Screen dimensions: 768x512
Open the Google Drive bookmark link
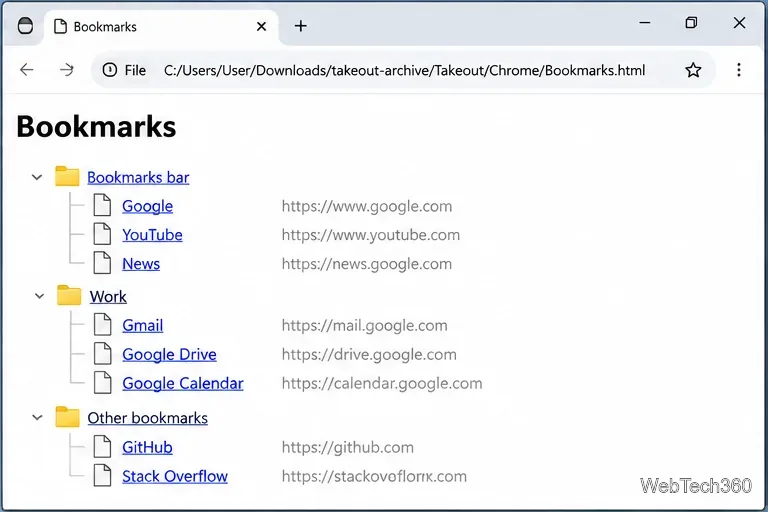click(169, 355)
